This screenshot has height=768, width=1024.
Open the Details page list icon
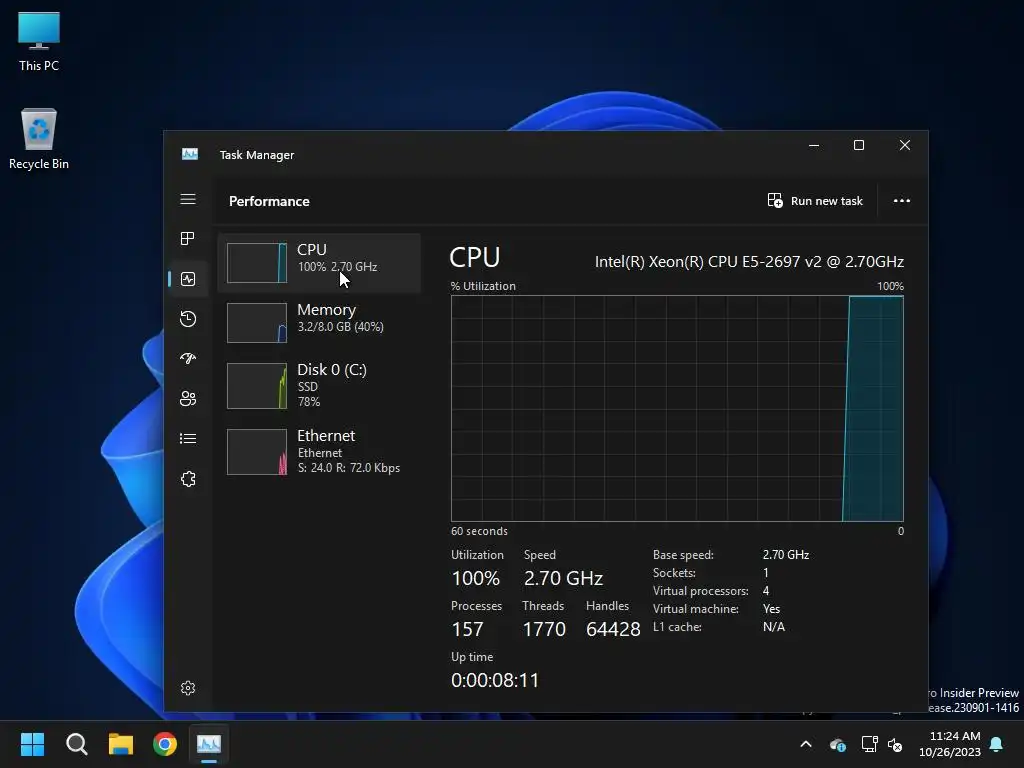coord(188,438)
